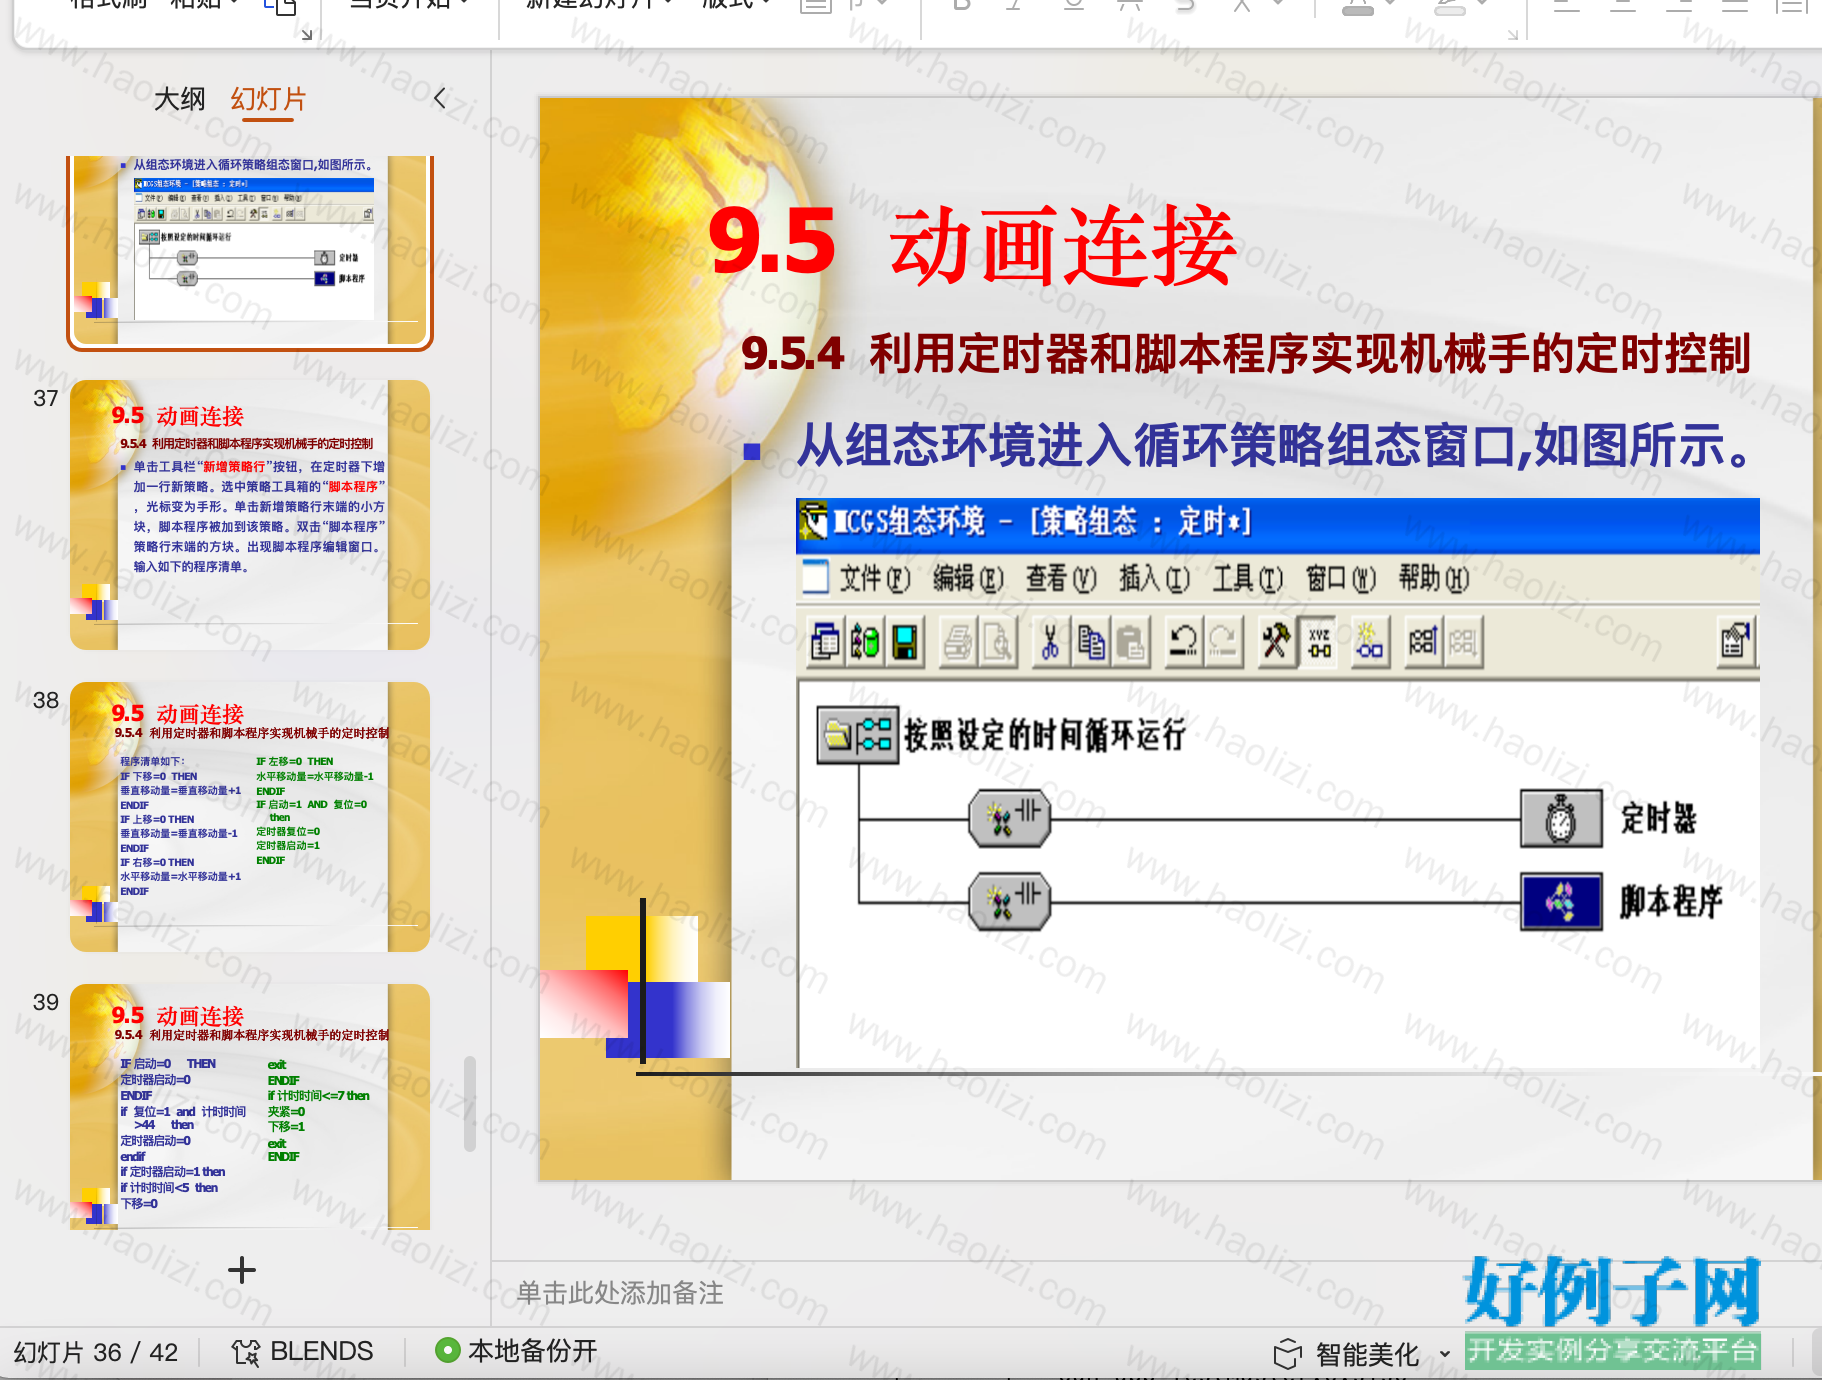Click 工具(T) menu in the MCGS picture

pyautogui.click(x=1248, y=579)
